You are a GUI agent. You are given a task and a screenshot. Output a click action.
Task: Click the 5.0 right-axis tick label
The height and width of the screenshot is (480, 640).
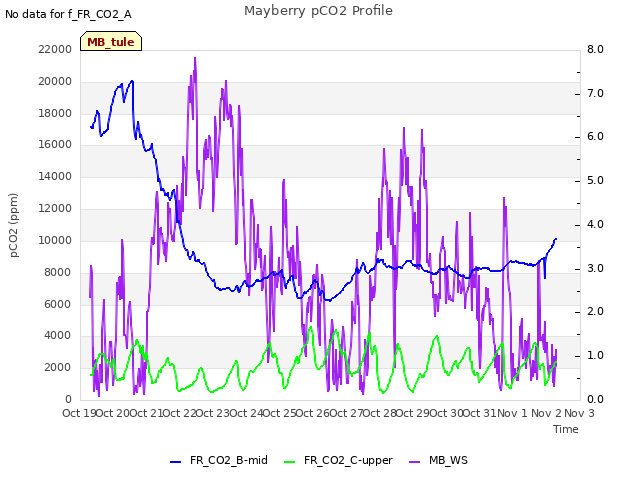[x=595, y=180]
